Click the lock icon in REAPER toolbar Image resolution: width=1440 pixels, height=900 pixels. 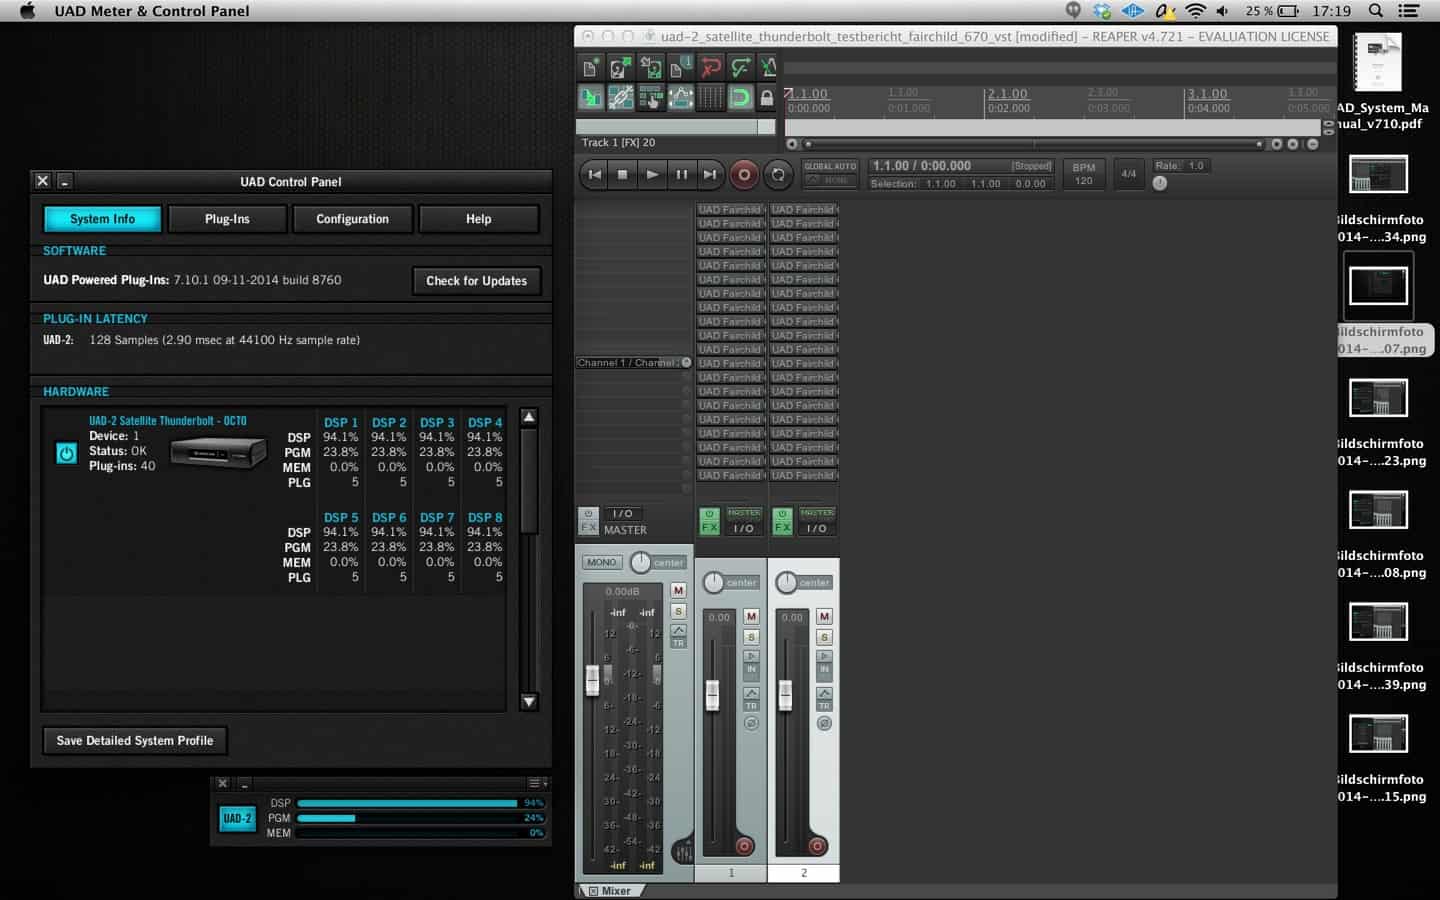tap(767, 97)
